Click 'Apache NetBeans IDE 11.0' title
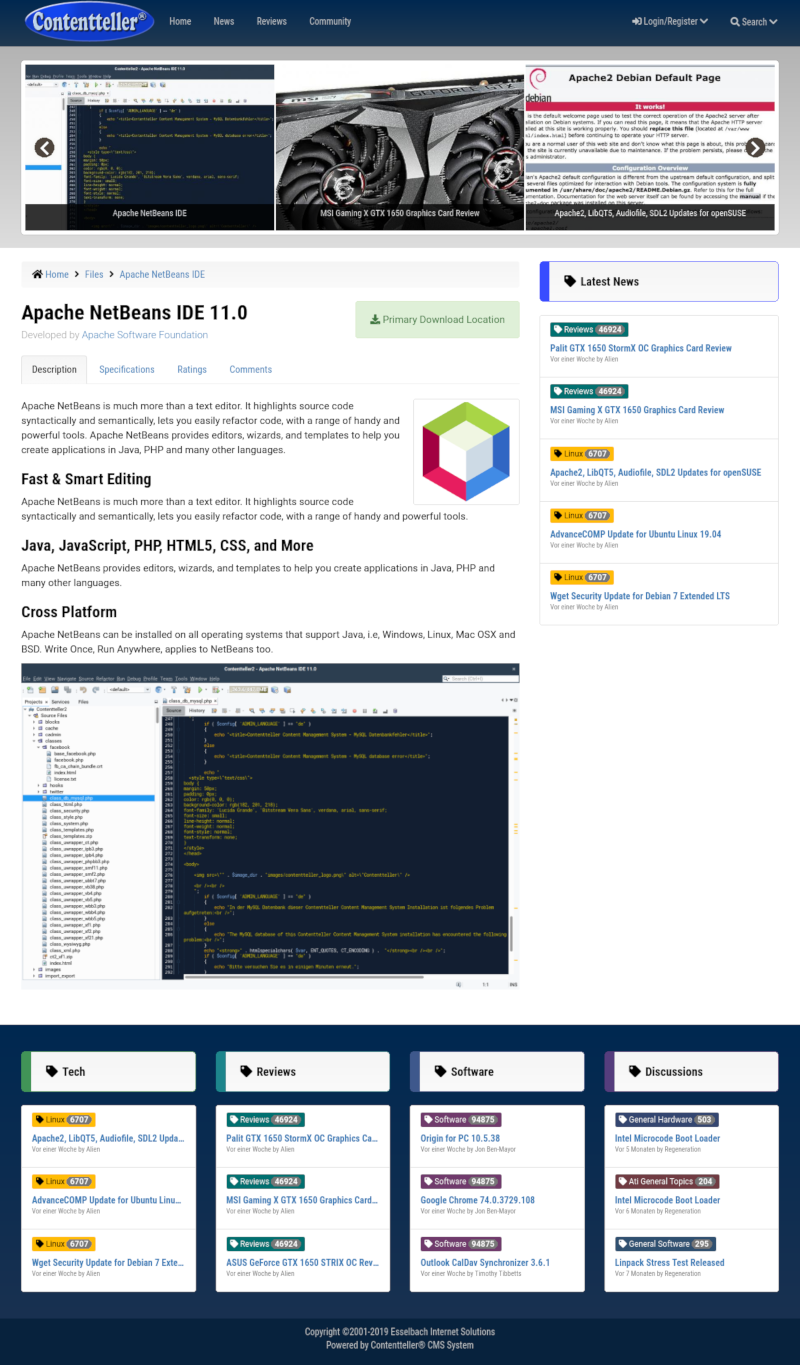This screenshot has height=1365, width=800. click(x=134, y=313)
